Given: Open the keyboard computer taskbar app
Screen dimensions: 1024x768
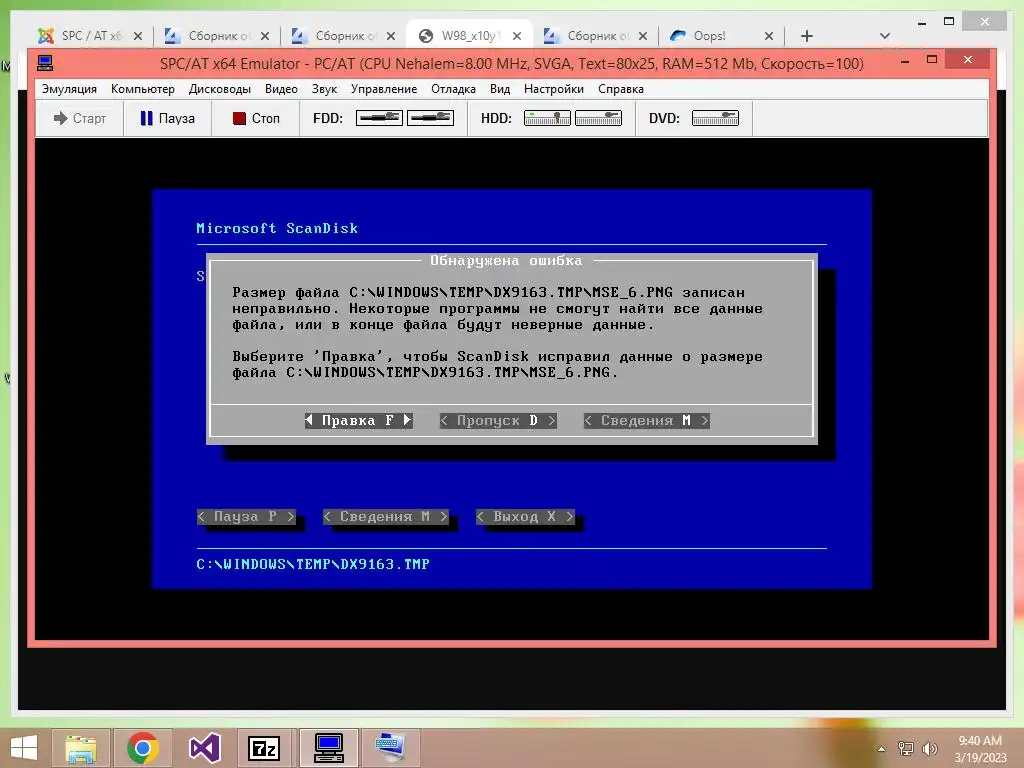Looking at the screenshot, I should click(390, 748).
